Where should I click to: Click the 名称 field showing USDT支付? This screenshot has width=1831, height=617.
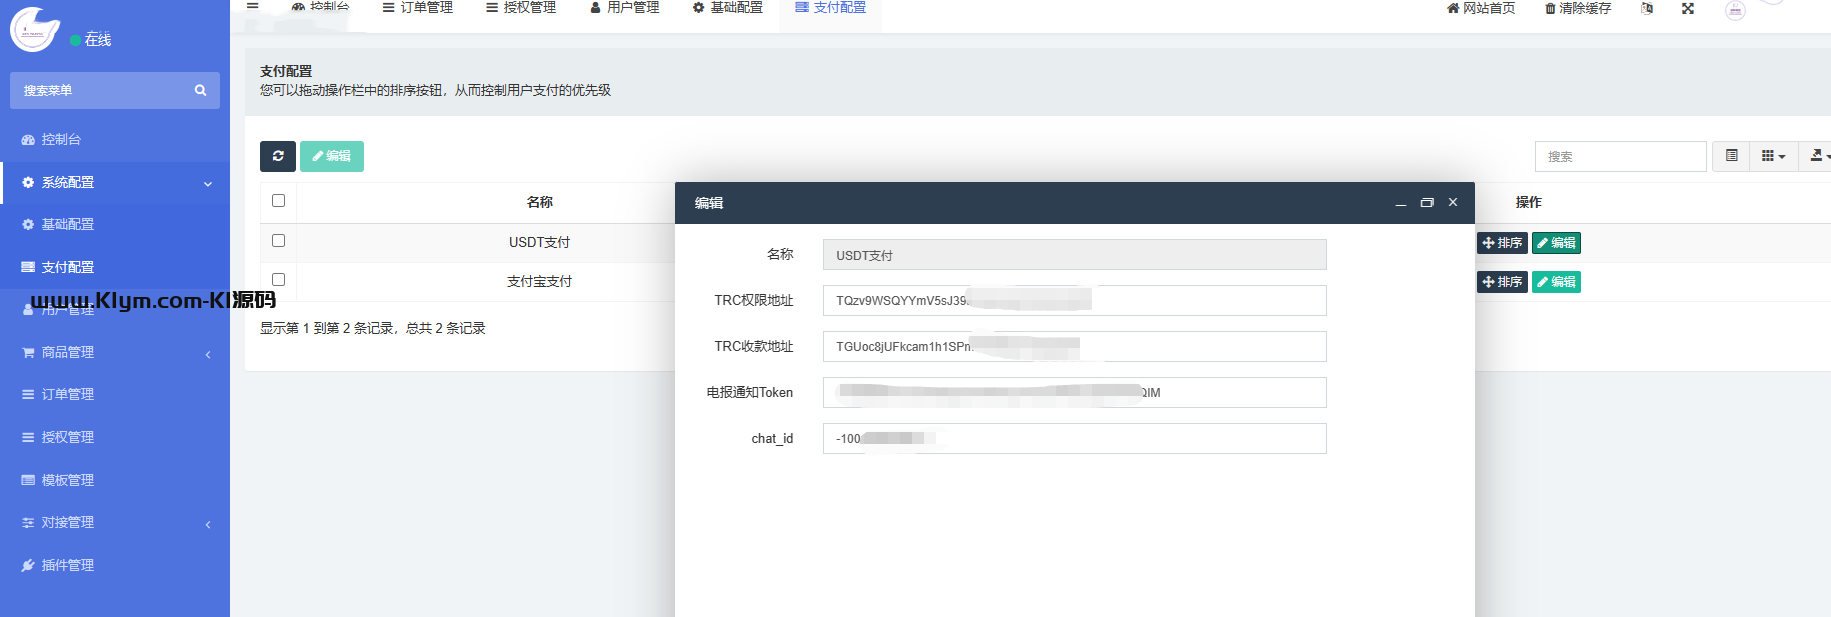[1074, 255]
